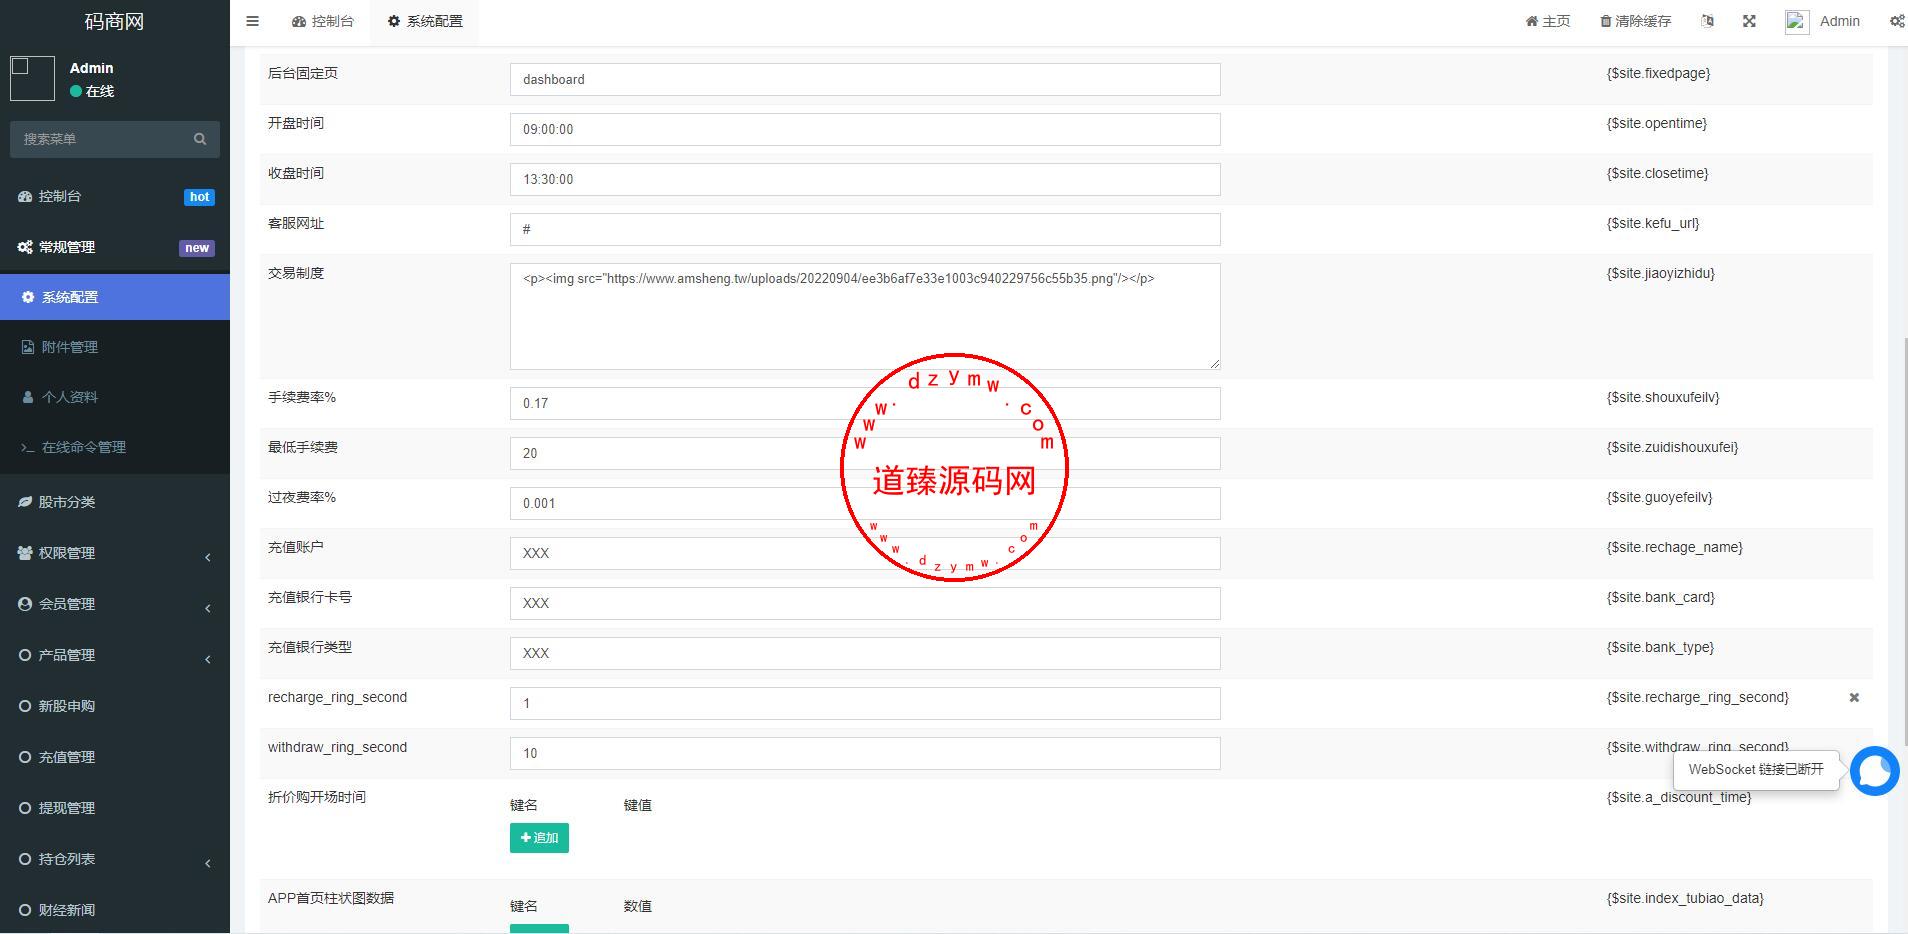
Task: Open 附件管理 in the sidebar
Action: 115,347
